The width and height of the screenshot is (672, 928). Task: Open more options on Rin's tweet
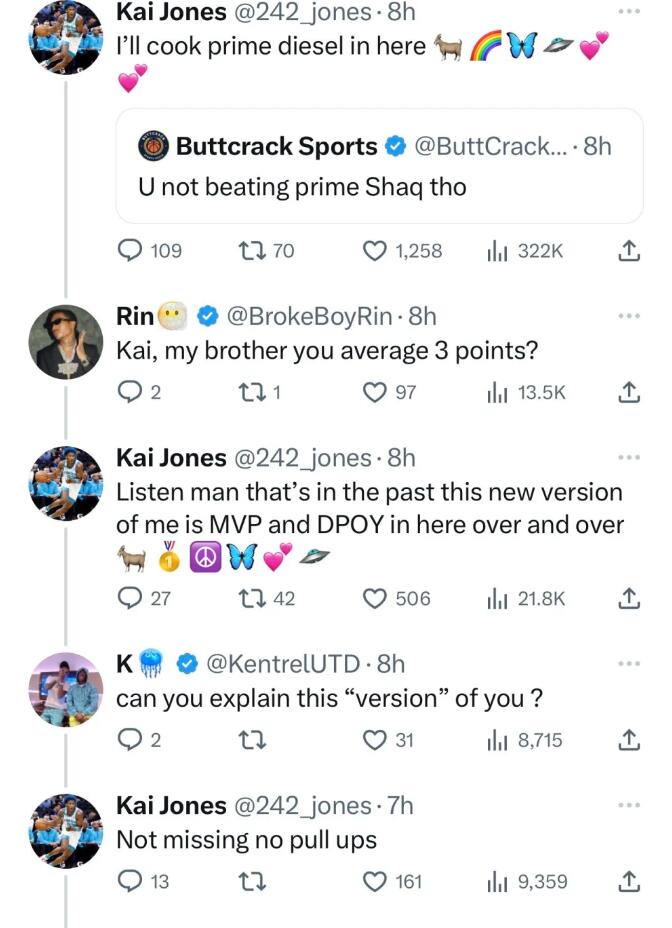(x=628, y=316)
